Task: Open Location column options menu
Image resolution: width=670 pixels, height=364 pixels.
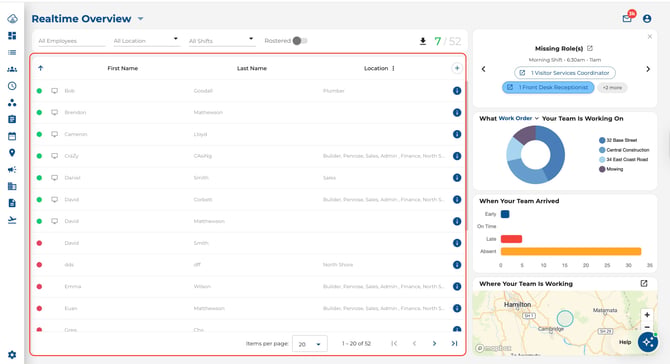Action: point(393,68)
